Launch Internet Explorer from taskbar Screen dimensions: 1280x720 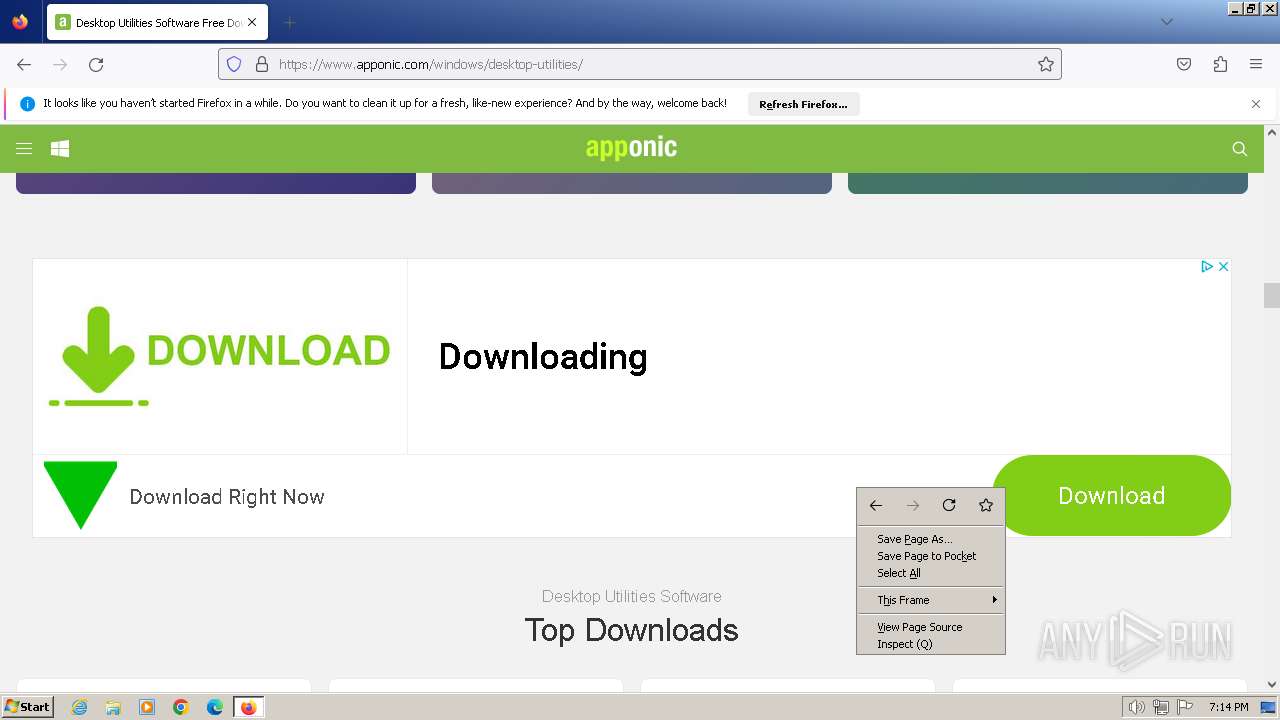(x=79, y=707)
